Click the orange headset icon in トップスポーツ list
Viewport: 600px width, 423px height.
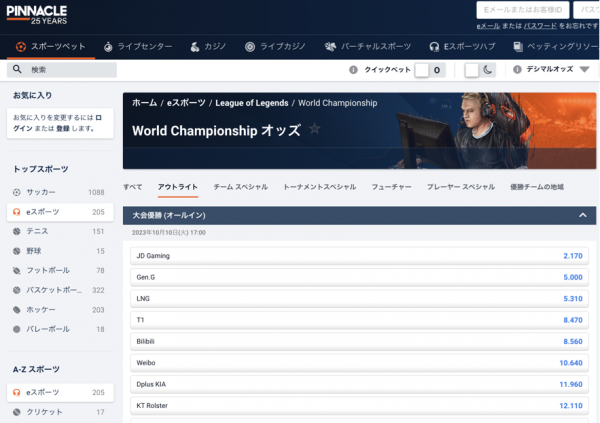tap(16, 212)
